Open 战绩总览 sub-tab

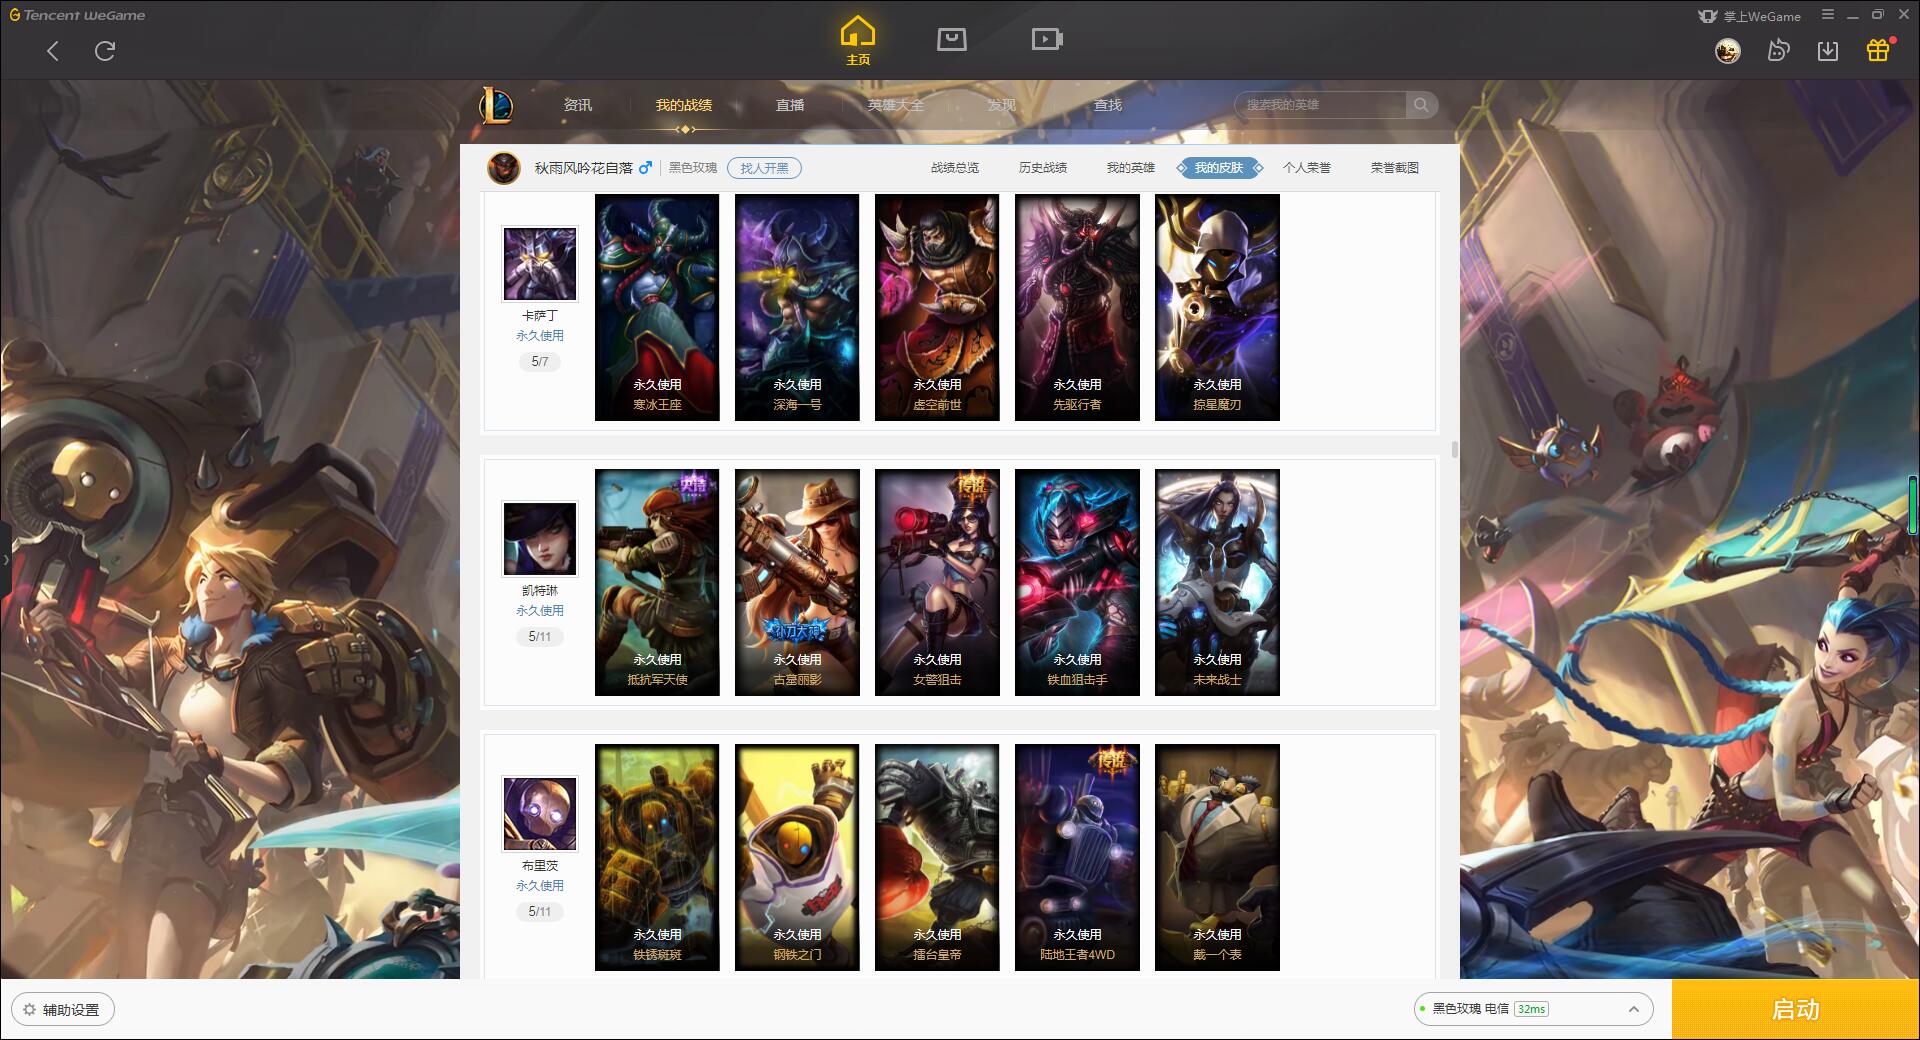pyautogui.click(x=955, y=168)
